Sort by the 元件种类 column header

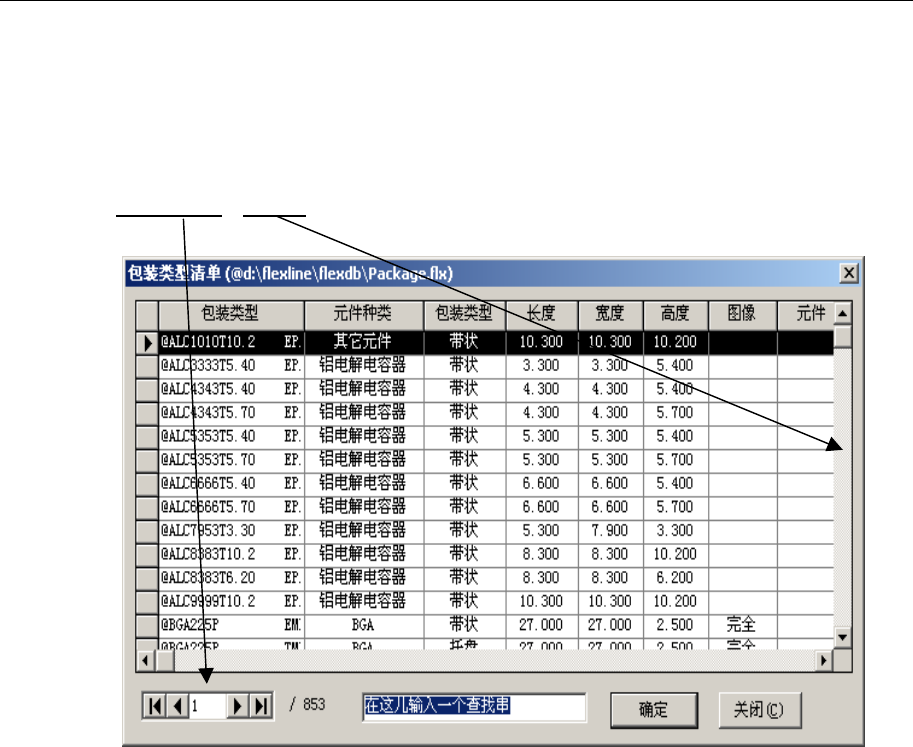(364, 314)
